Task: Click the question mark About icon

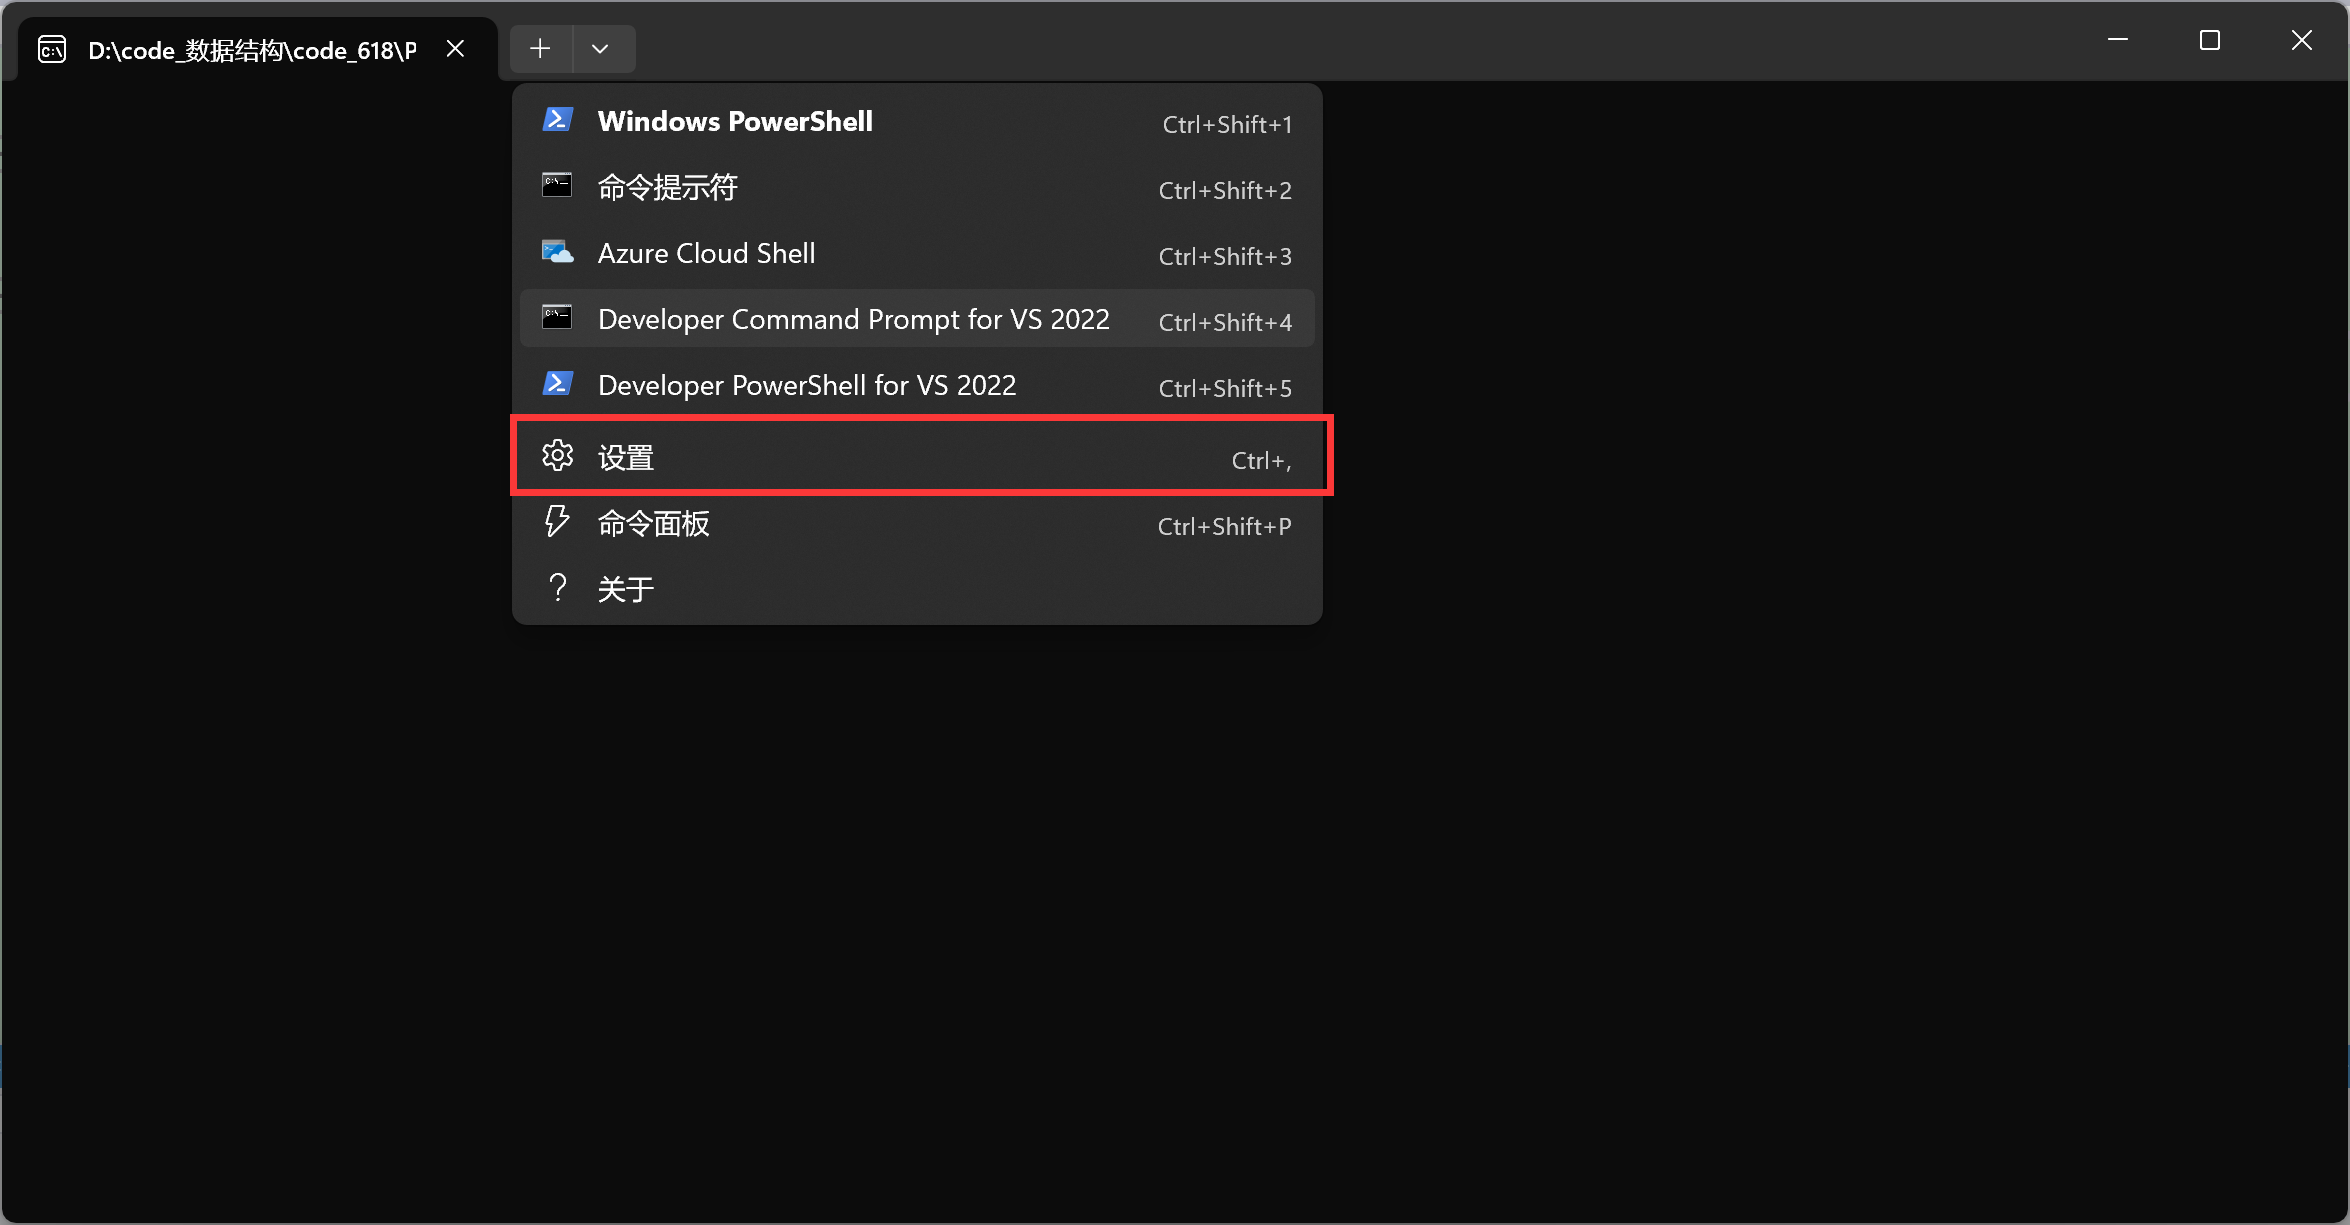Action: click(557, 588)
